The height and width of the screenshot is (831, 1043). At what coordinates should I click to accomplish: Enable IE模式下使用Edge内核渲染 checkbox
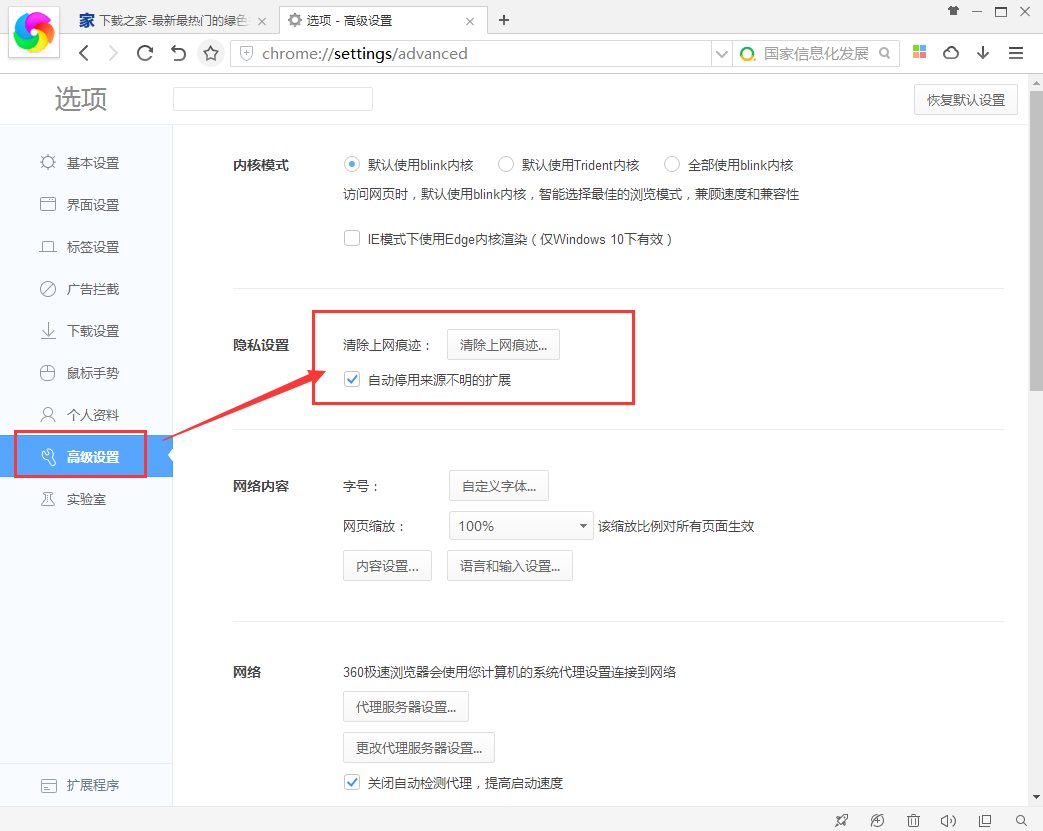[352, 238]
